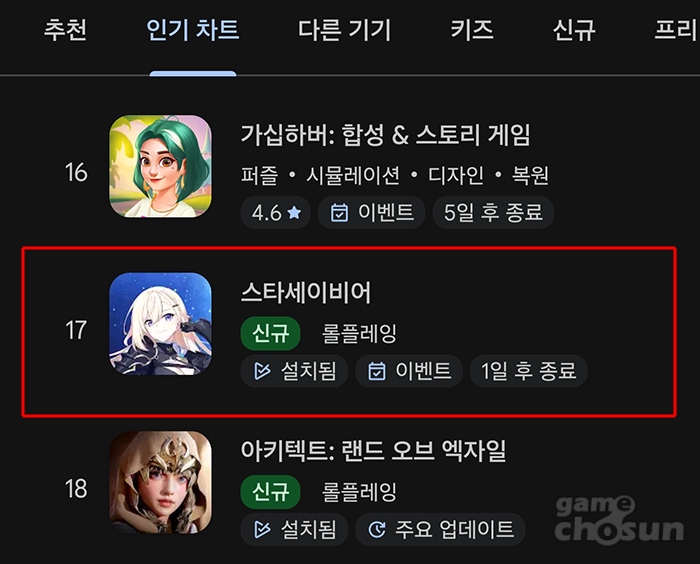The width and height of the screenshot is (700, 564).
Task: Click the 5일 후 종료 chip
Action: click(493, 213)
